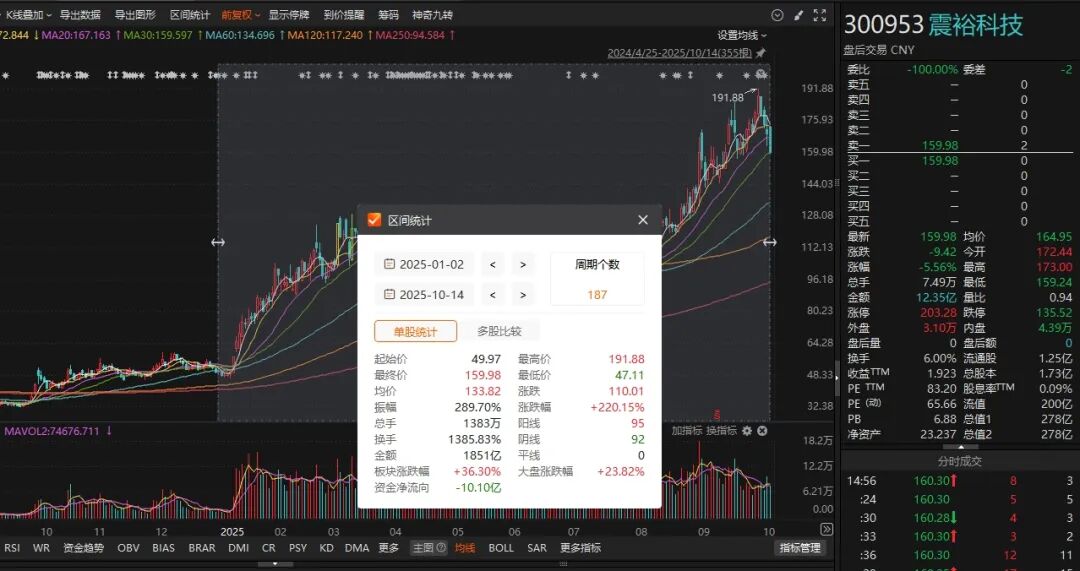Open the 导出数据 menu item

pos(80,14)
